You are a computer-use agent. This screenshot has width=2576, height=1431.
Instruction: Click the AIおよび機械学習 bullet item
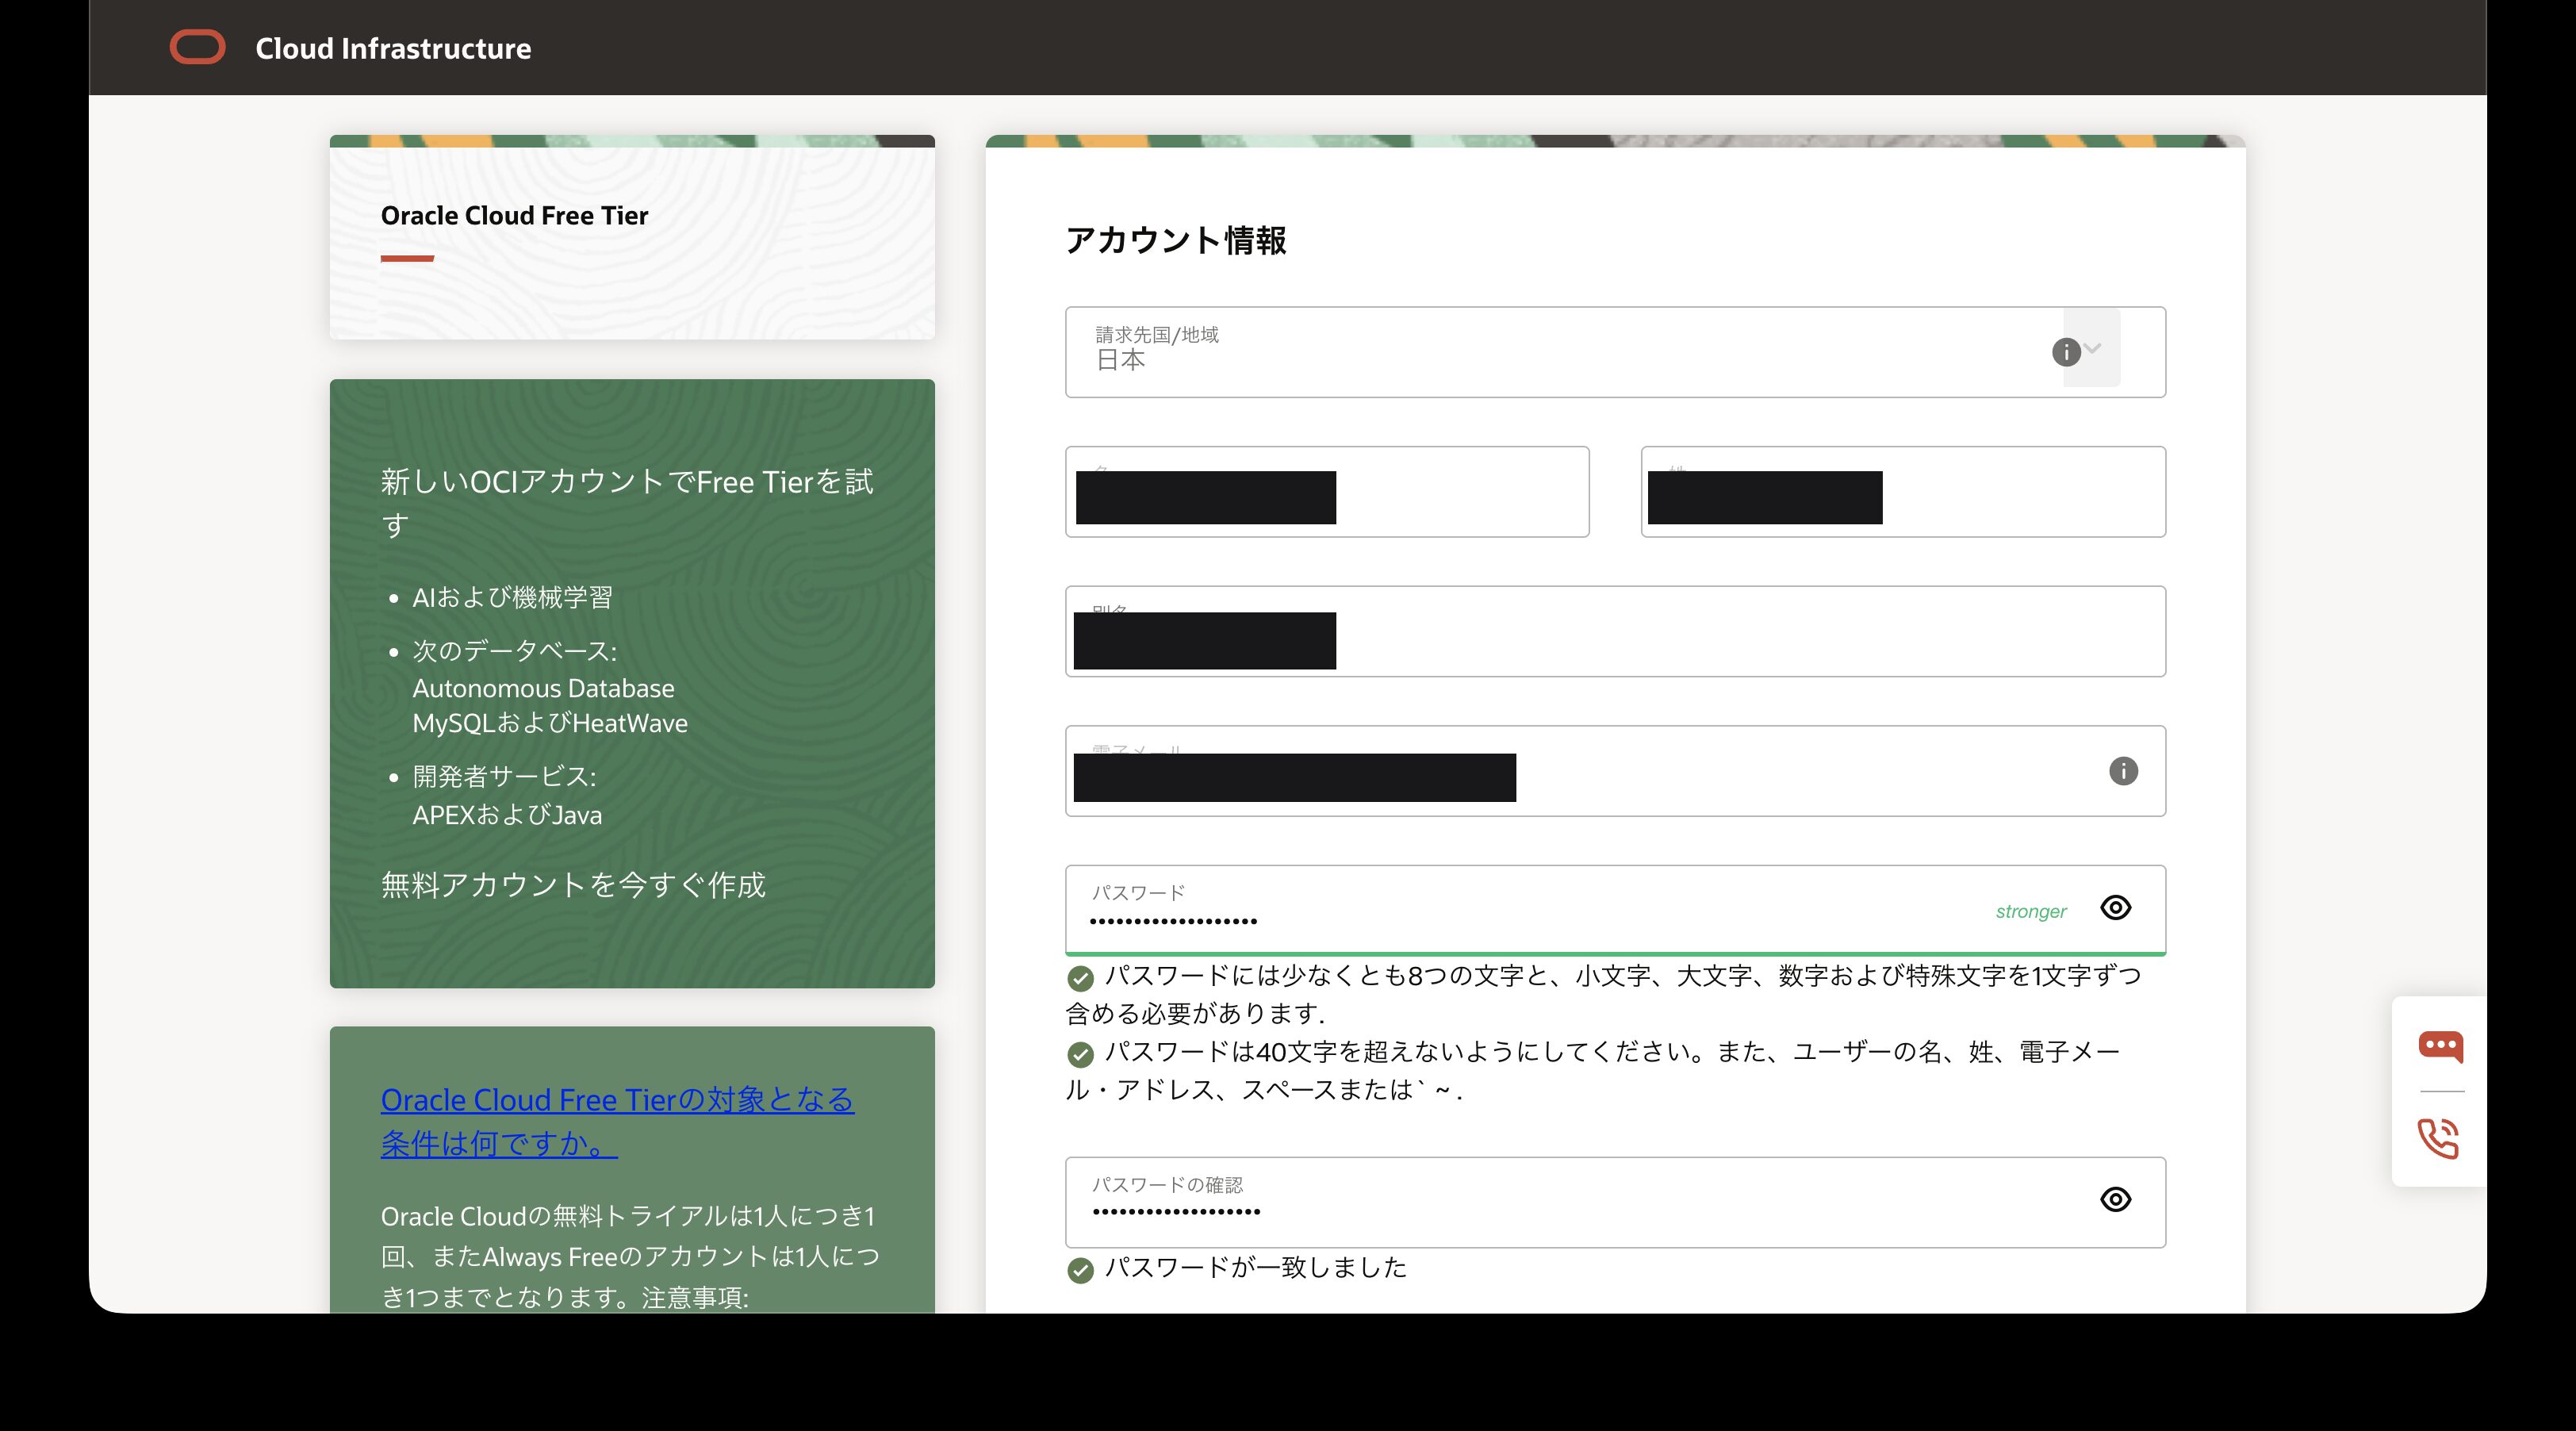tap(512, 598)
